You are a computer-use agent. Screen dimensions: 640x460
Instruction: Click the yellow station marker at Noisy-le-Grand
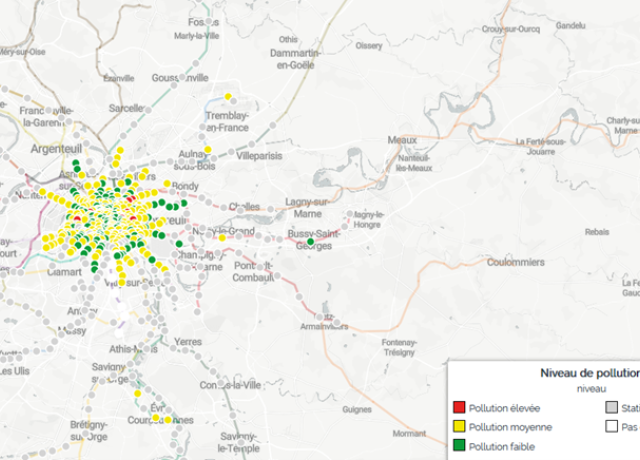point(222,238)
